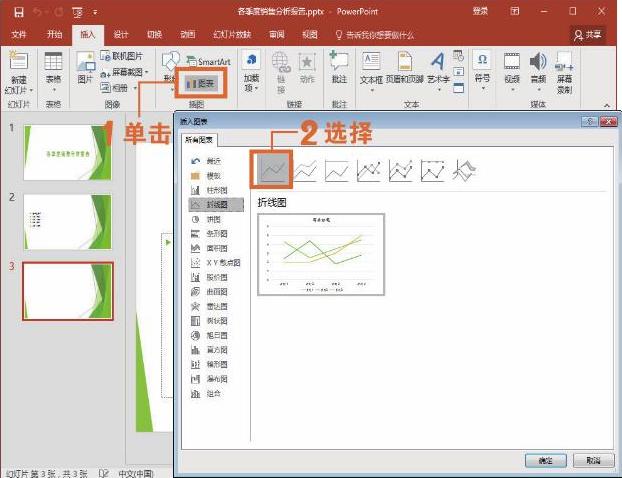Open ribbon display options icon

[x=515, y=12]
